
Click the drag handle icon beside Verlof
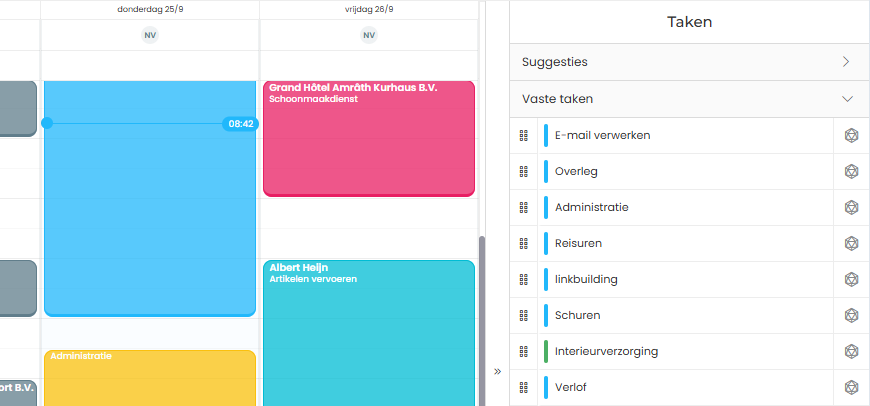pyautogui.click(x=523, y=388)
